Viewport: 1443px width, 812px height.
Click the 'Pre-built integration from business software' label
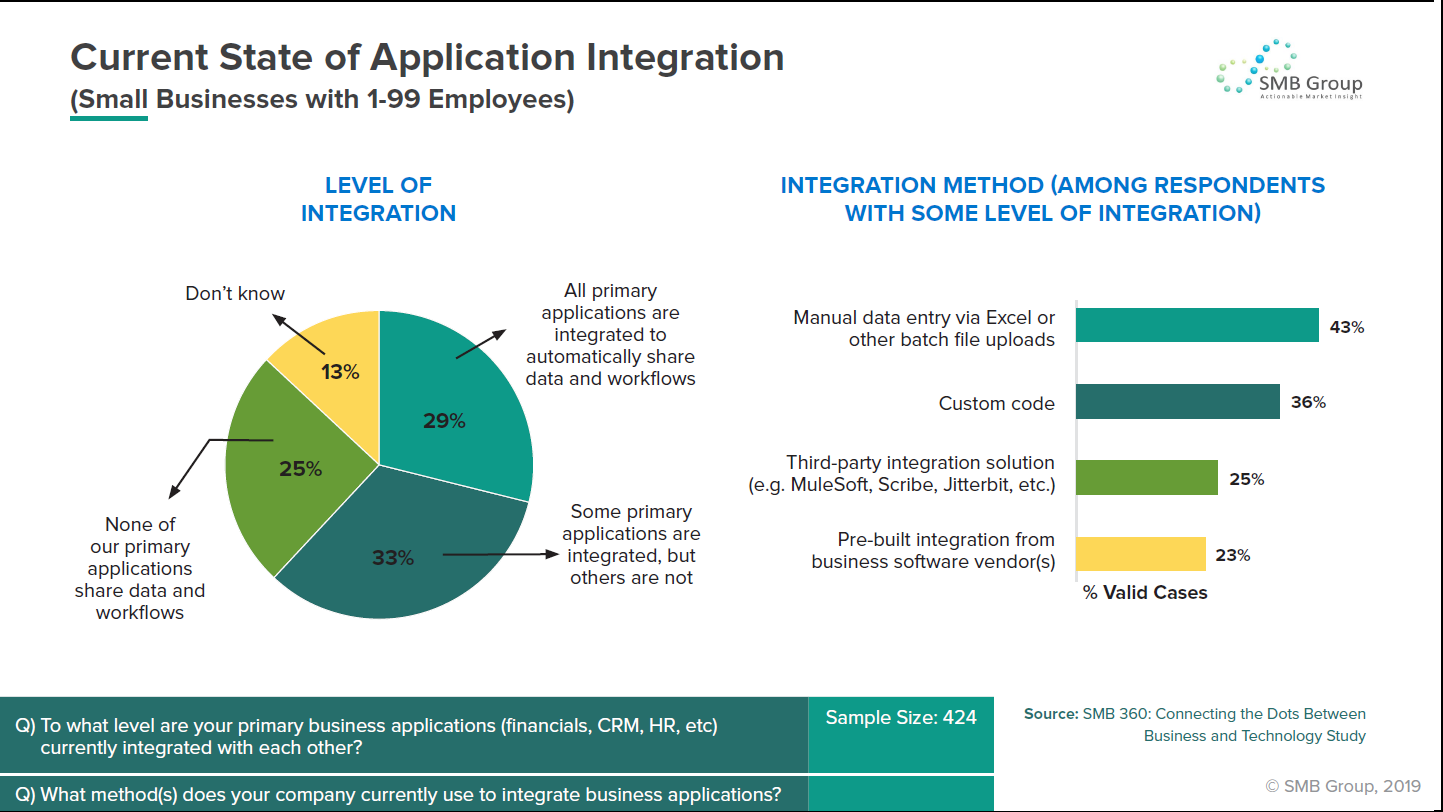point(933,551)
